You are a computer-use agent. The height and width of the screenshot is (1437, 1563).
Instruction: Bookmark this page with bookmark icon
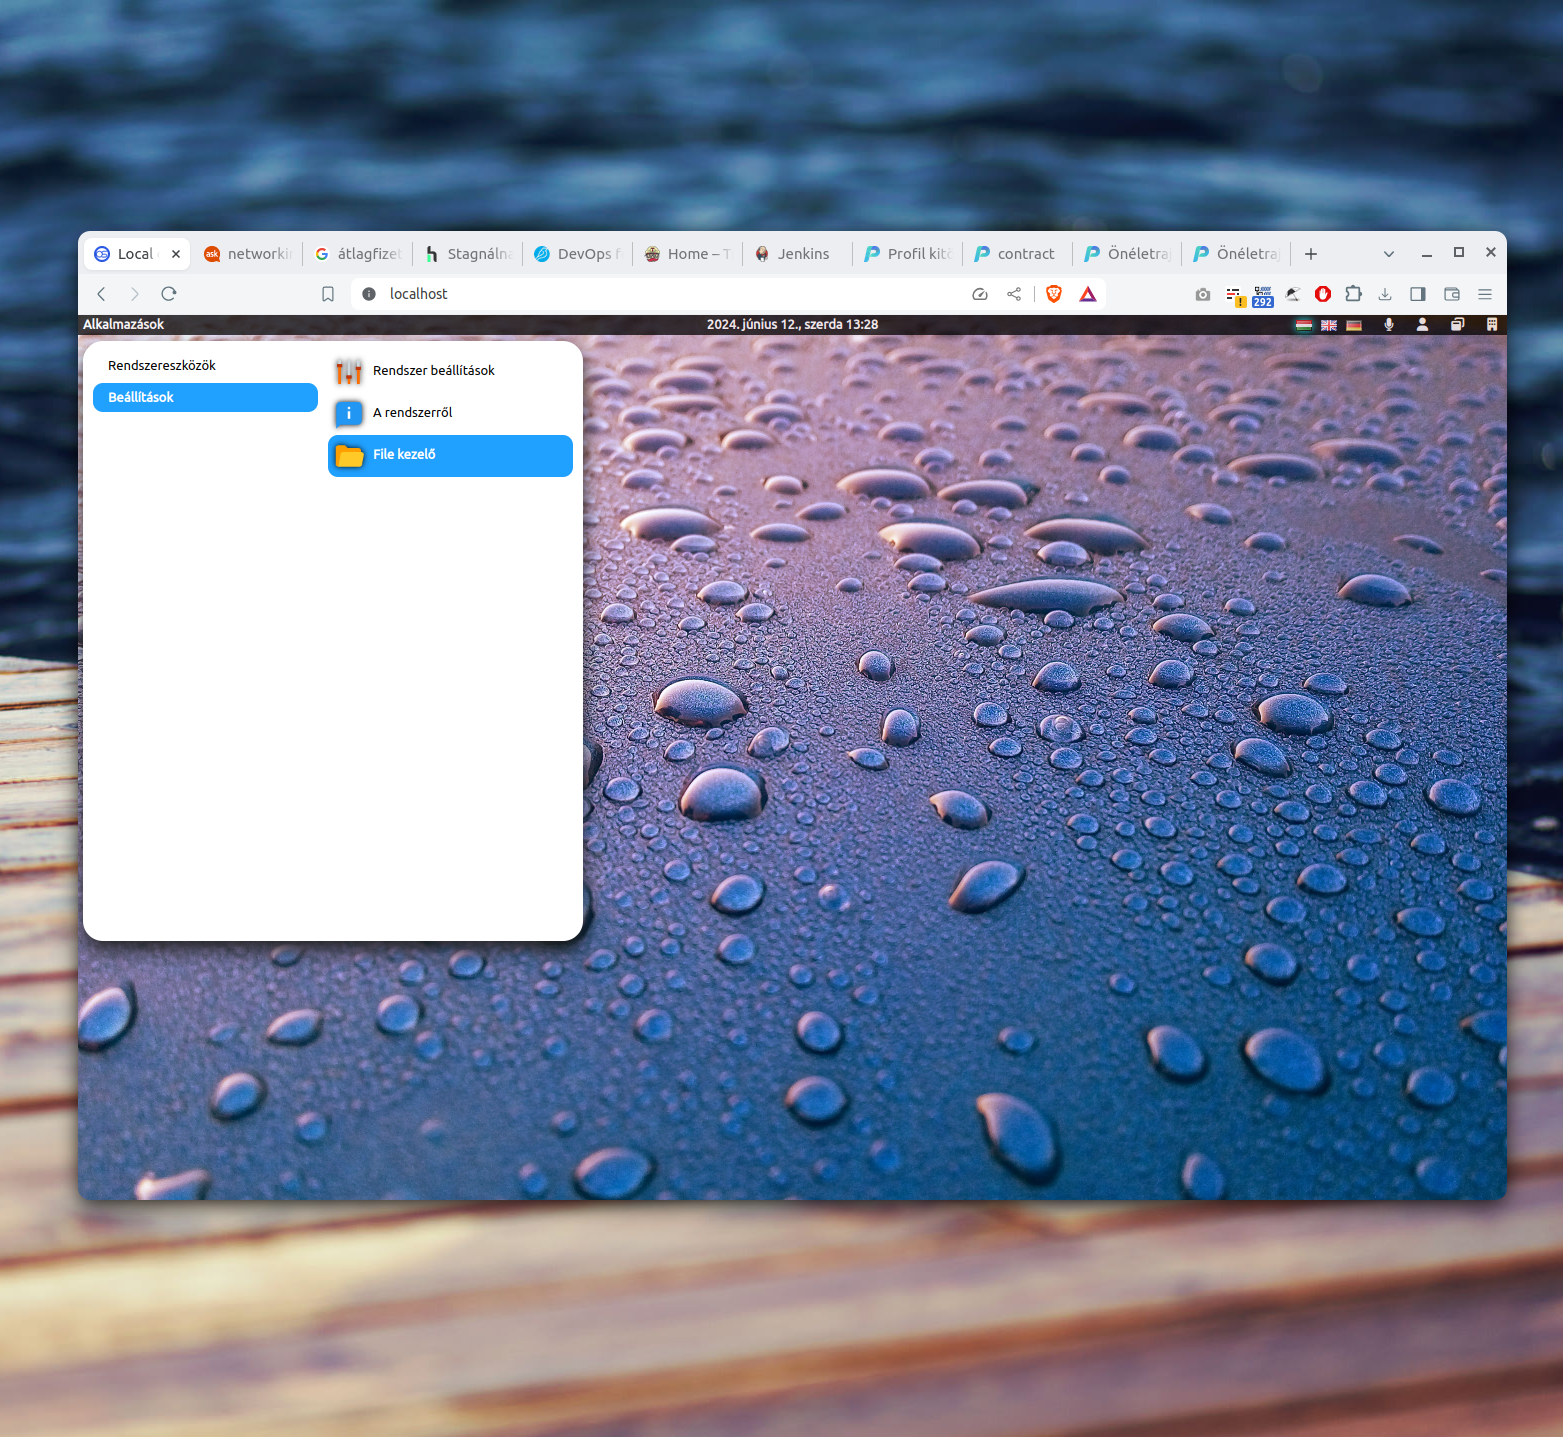click(328, 294)
